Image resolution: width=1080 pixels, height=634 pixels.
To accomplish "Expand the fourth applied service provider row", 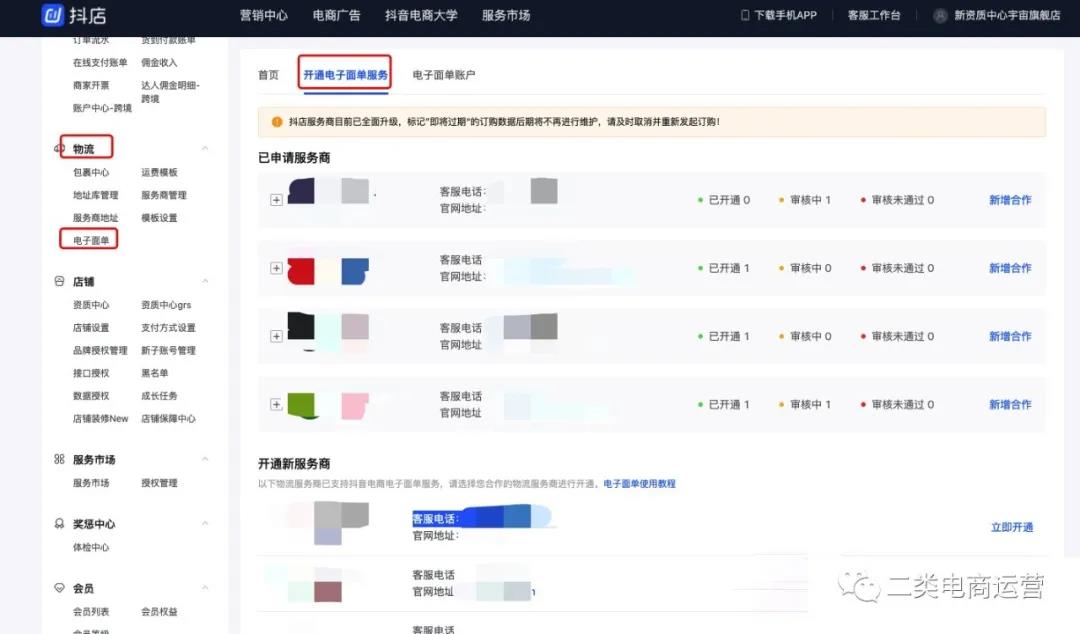I will [x=276, y=404].
